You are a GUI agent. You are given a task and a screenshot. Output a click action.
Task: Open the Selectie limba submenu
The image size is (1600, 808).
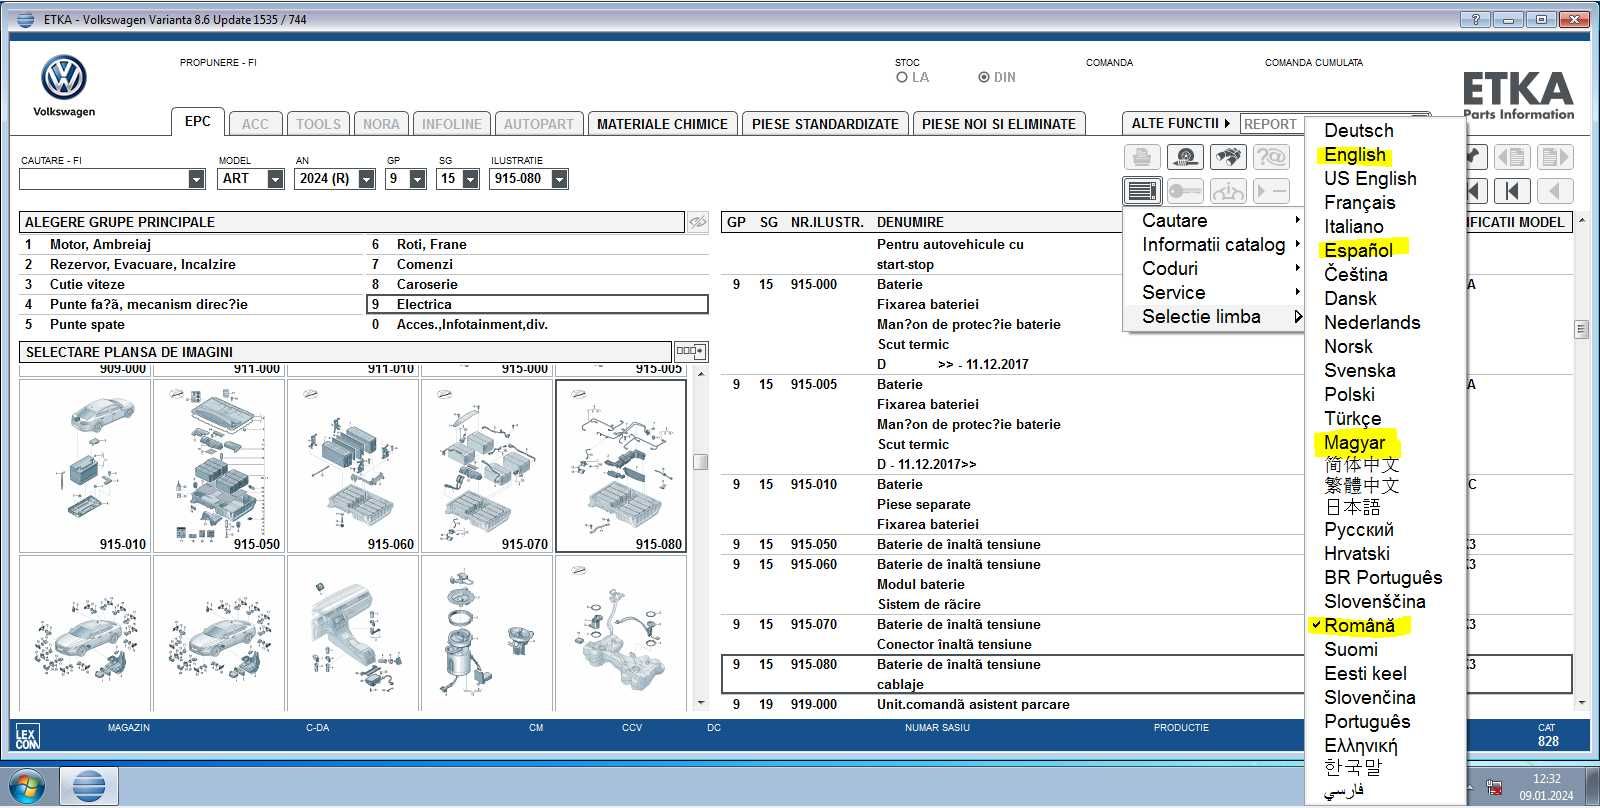pos(1214,316)
